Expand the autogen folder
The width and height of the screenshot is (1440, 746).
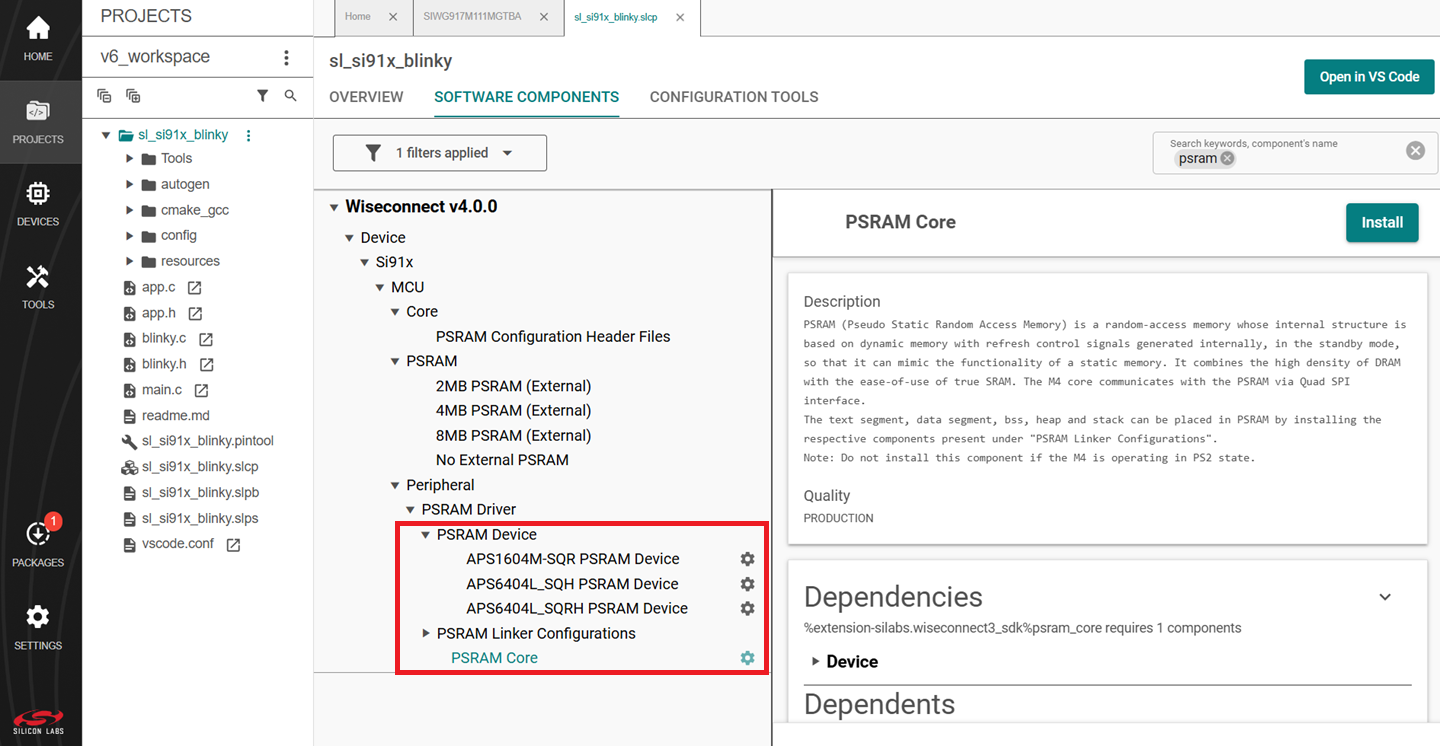click(130, 184)
